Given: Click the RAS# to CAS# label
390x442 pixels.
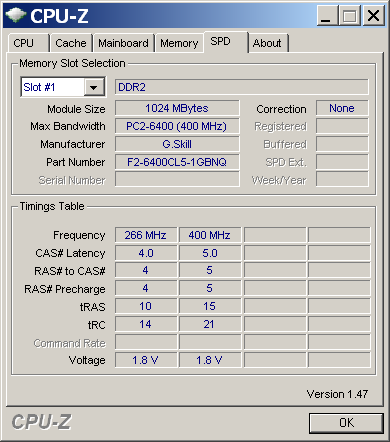Looking at the screenshot, I should (70, 271).
